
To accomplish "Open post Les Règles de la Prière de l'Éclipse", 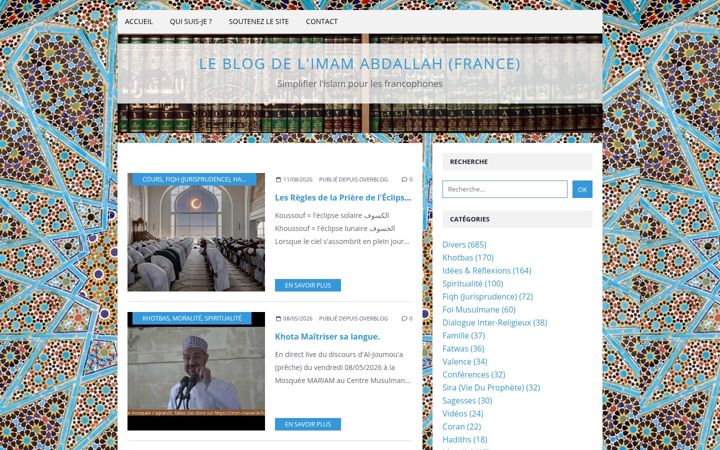I will click(x=343, y=197).
